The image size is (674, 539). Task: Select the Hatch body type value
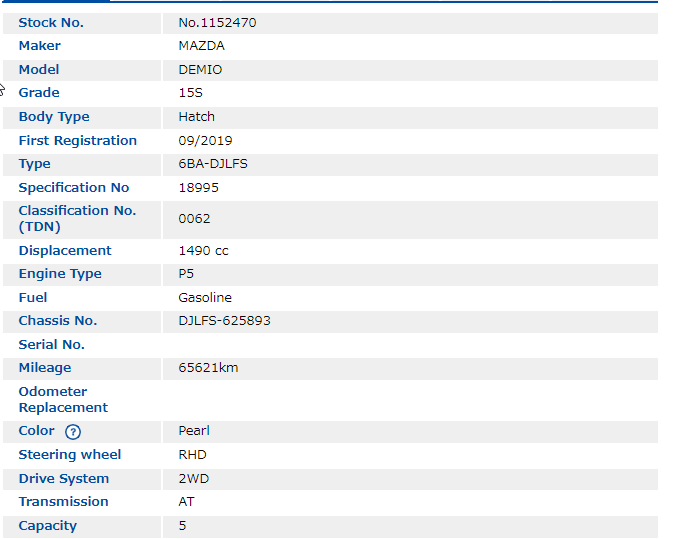[x=196, y=117]
